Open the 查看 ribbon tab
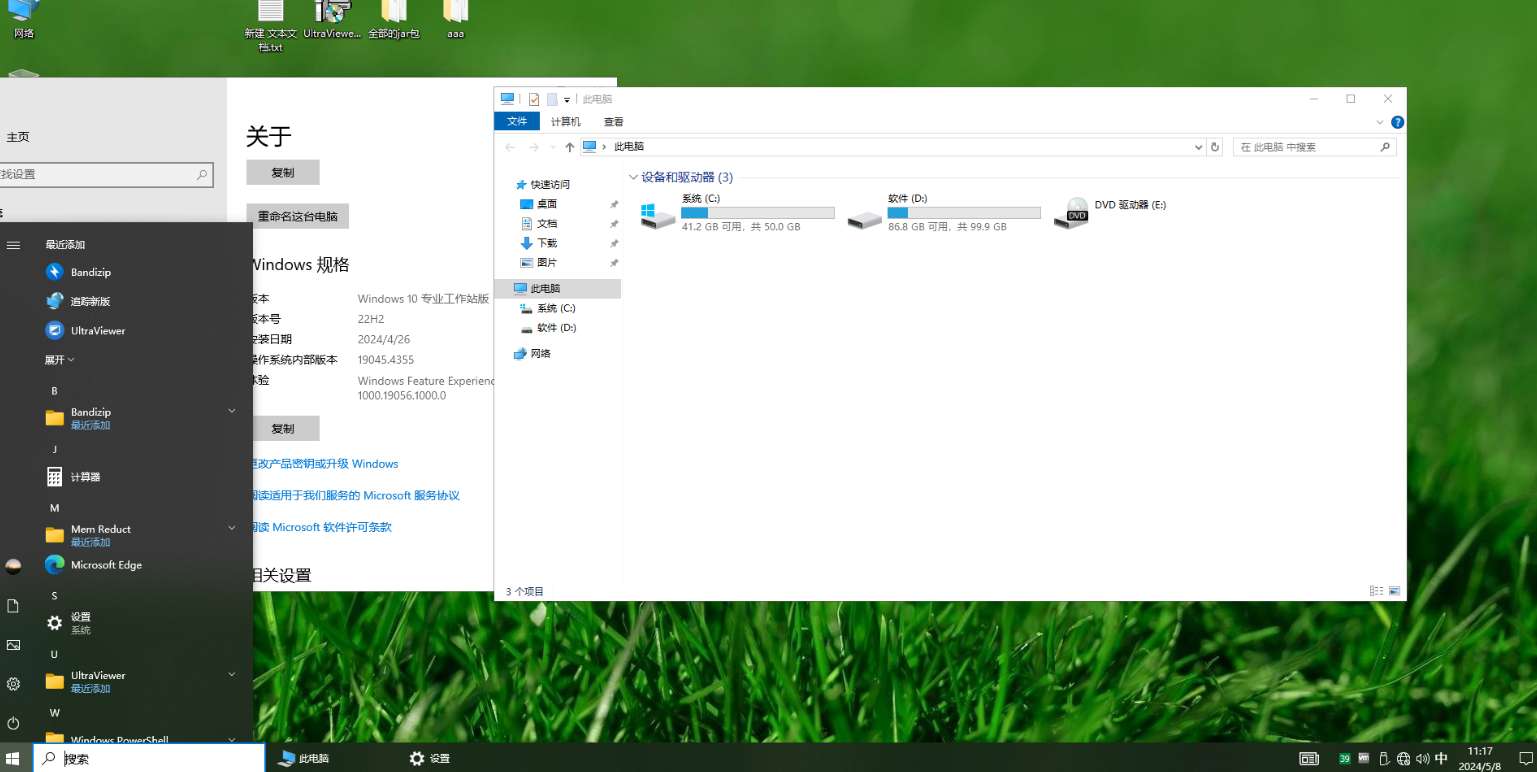The image size is (1537, 772). [613, 122]
